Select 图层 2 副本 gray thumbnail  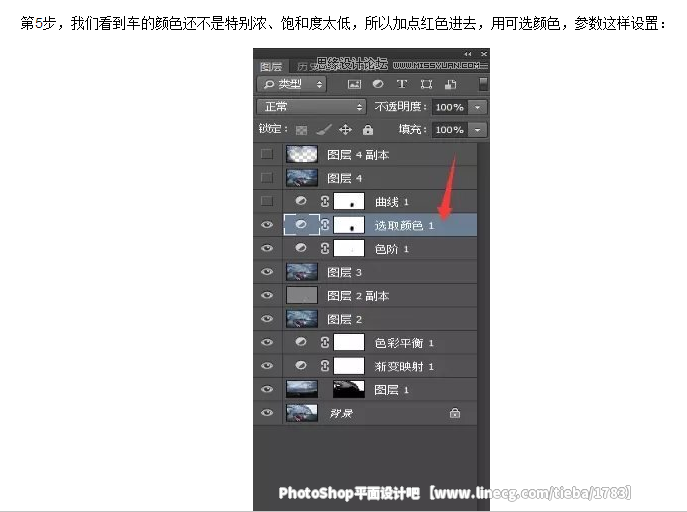302,295
